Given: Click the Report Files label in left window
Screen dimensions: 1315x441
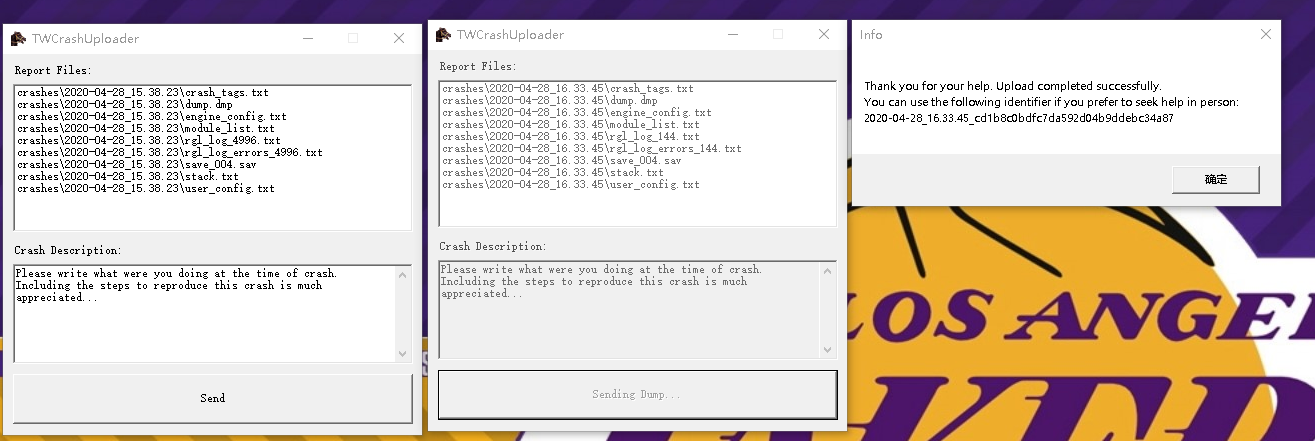Looking at the screenshot, I should [52, 71].
